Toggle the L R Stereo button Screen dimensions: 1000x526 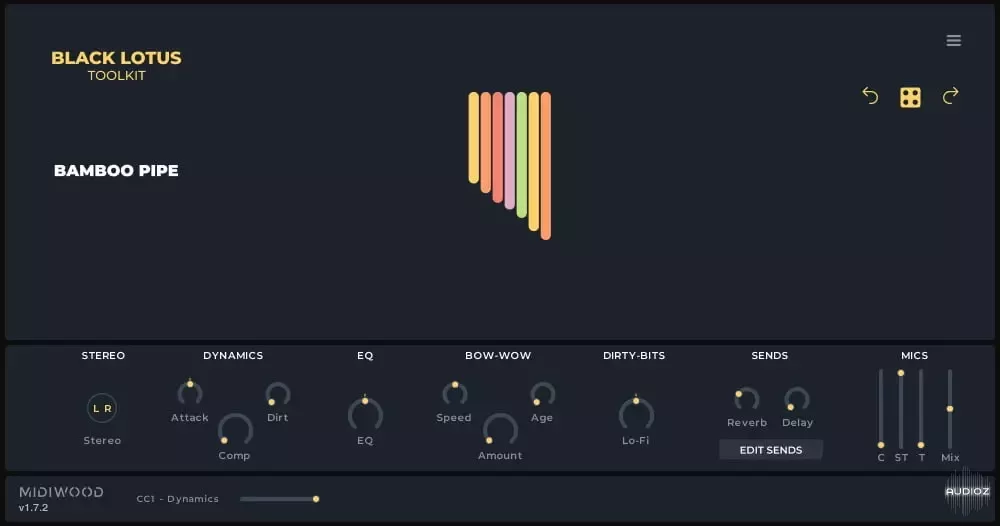(102, 408)
